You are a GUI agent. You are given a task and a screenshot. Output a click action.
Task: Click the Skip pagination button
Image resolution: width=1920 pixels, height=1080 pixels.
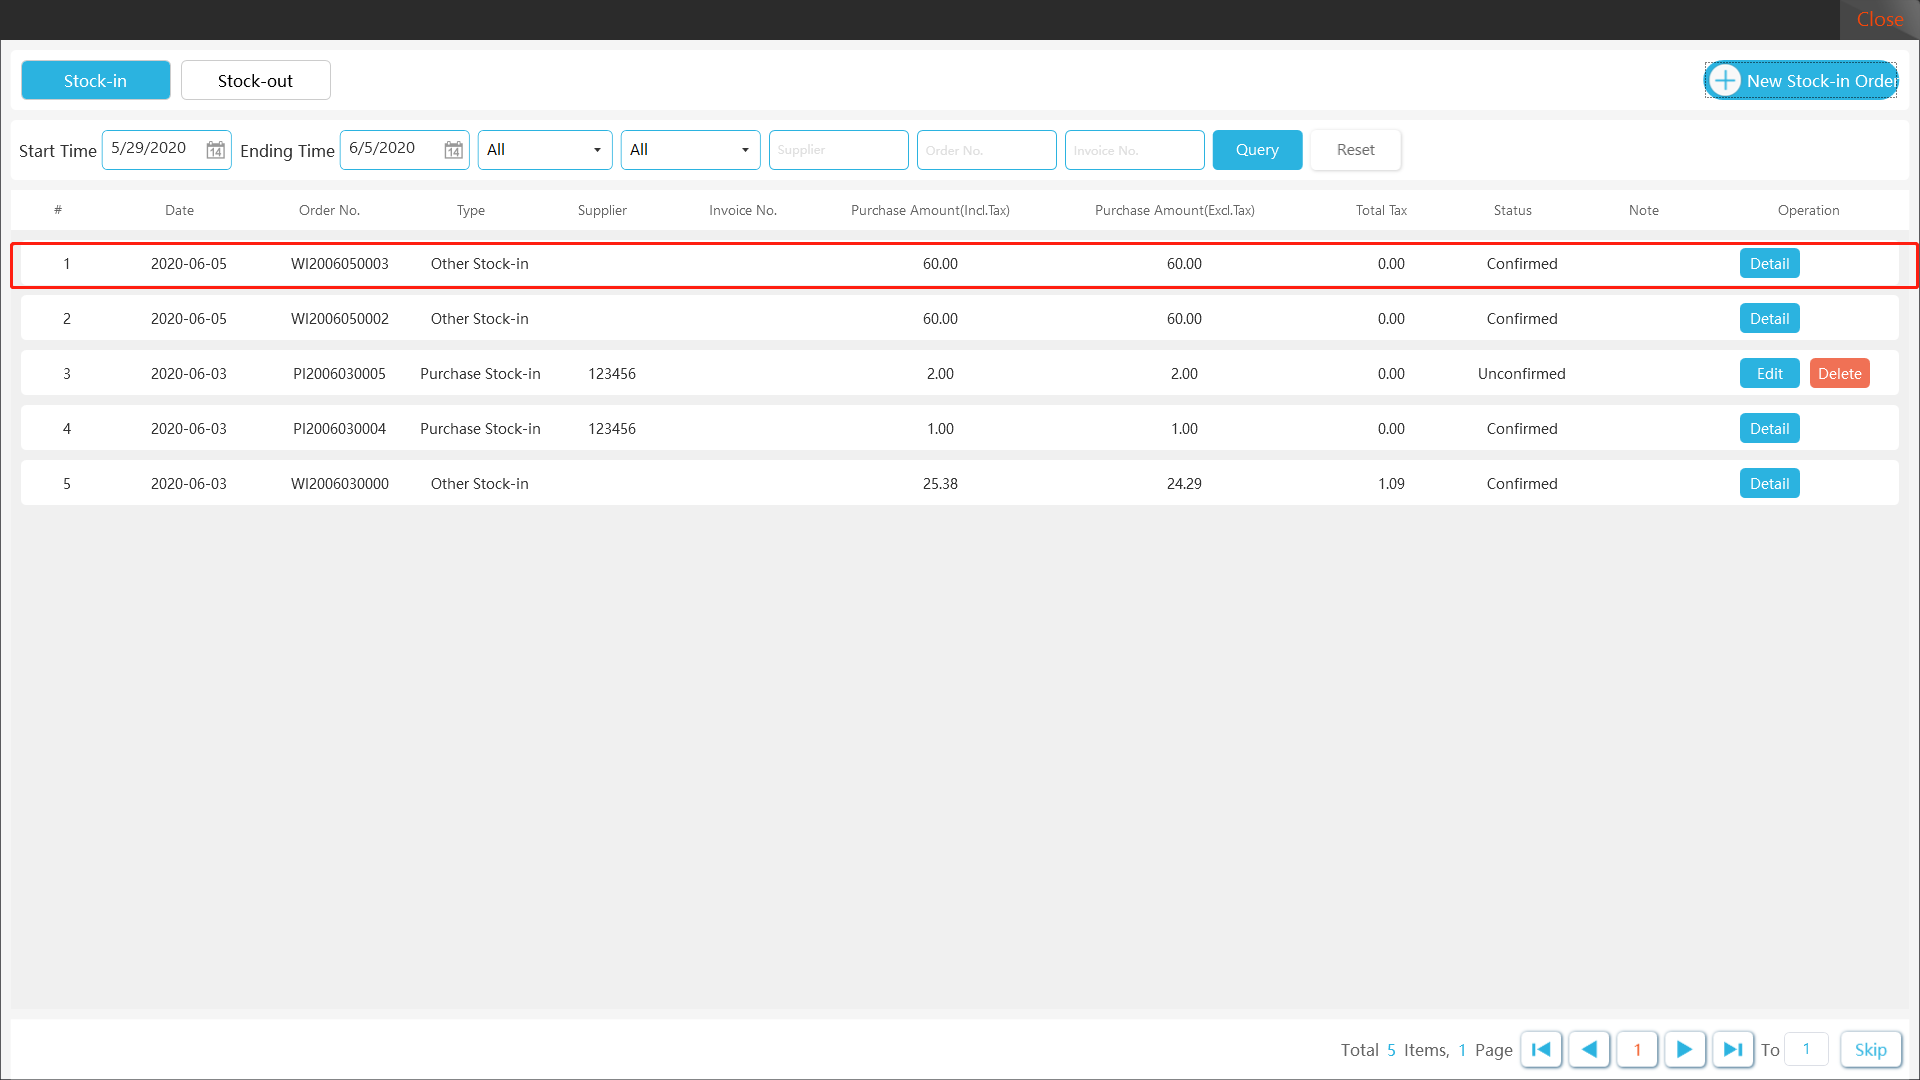point(1870,1049)
